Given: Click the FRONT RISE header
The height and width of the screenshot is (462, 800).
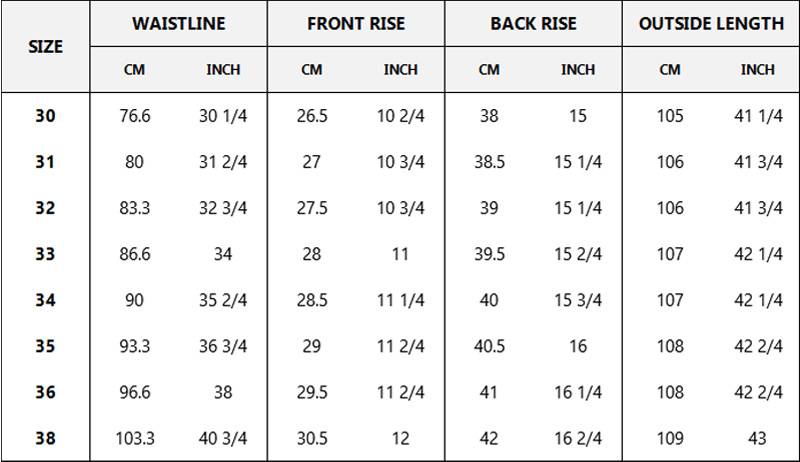Looking at the screenshot, I should coord(356,23).
